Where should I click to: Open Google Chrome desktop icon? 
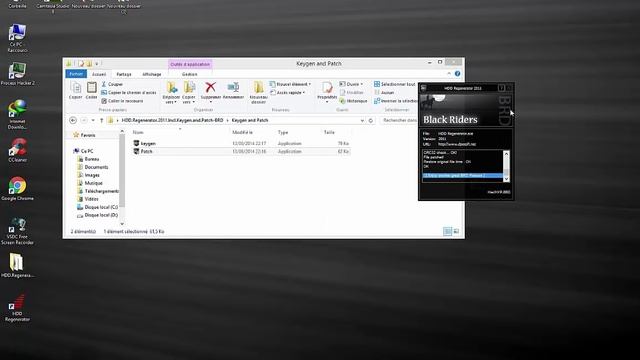tap(18, 189)
